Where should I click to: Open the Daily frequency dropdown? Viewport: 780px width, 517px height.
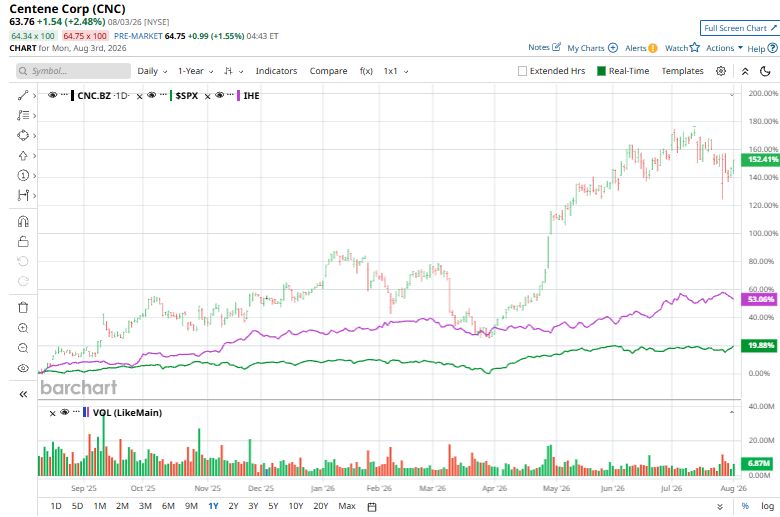[152, 71]
